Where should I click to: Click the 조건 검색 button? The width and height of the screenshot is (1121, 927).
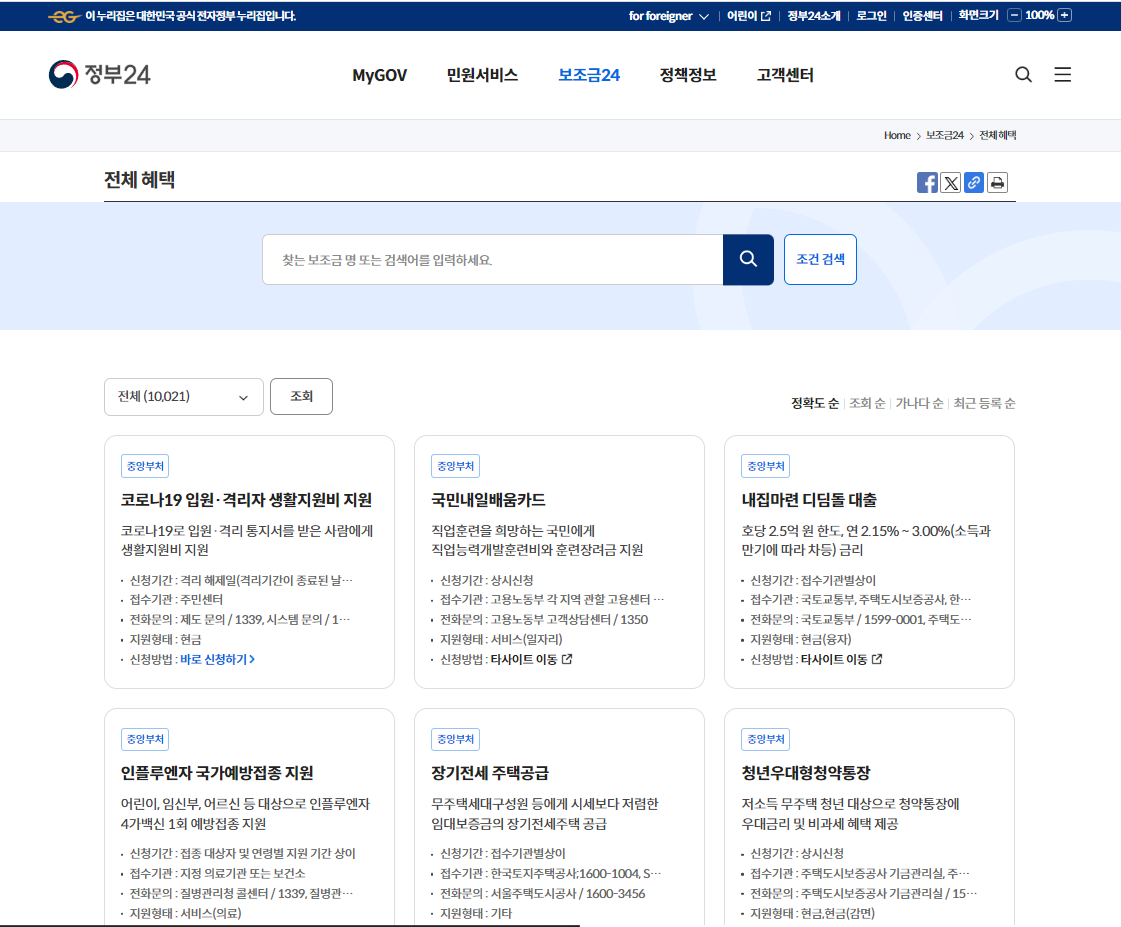[x=820, y=259]
